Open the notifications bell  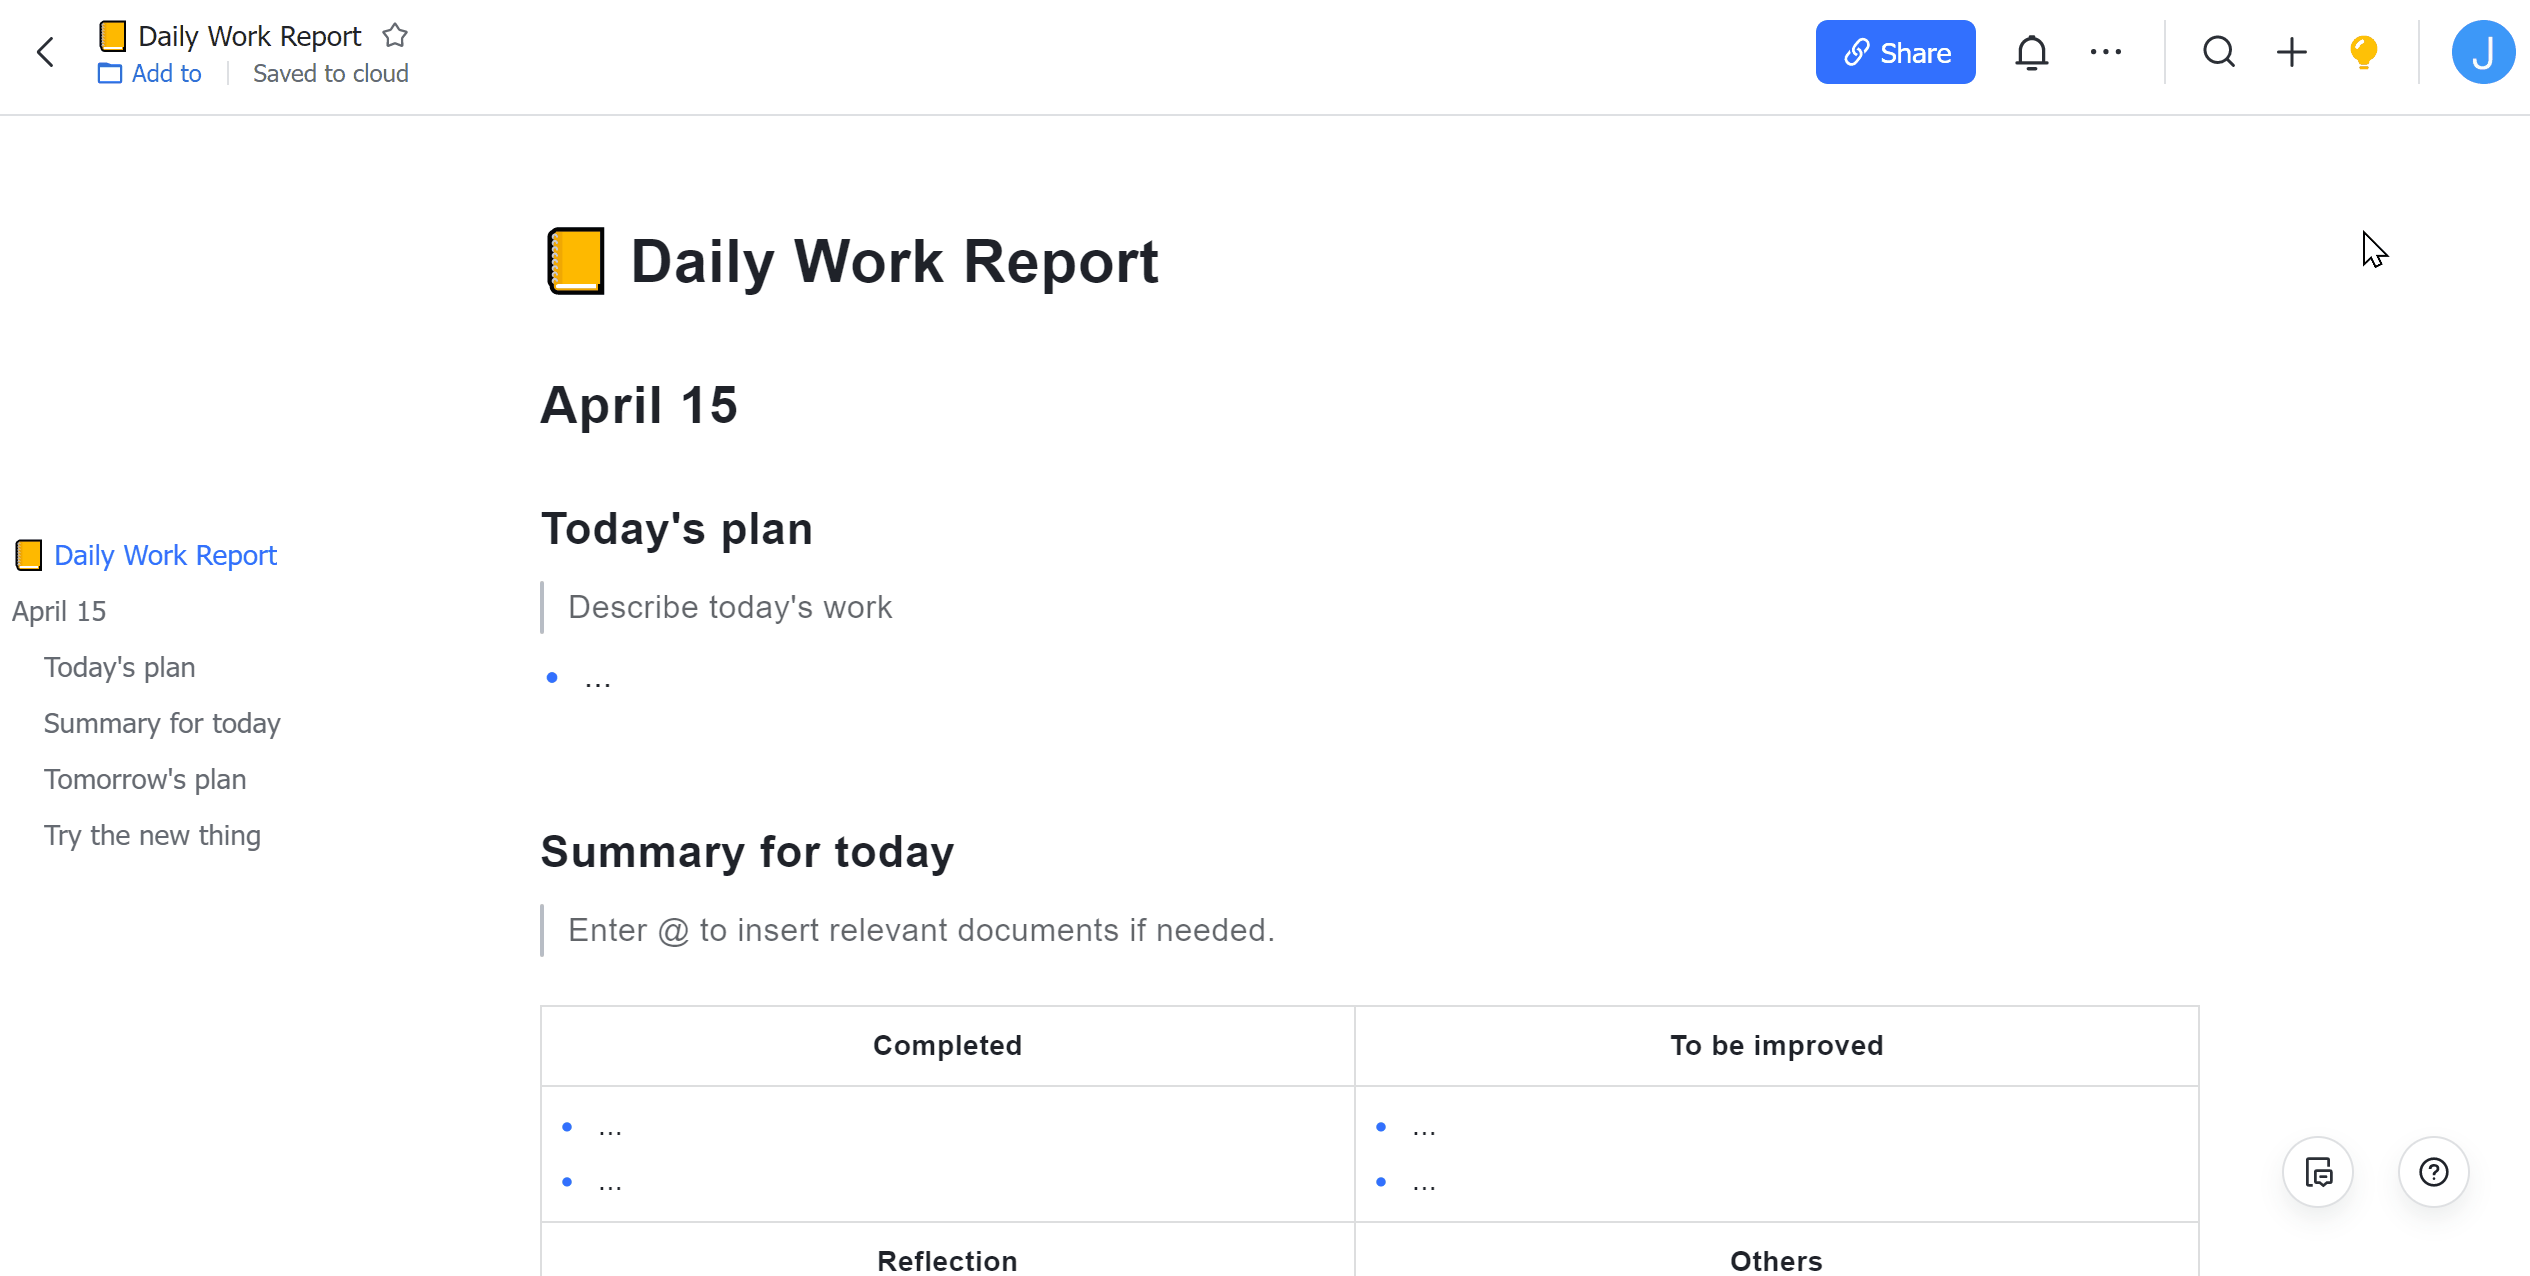pos(2031,52)
